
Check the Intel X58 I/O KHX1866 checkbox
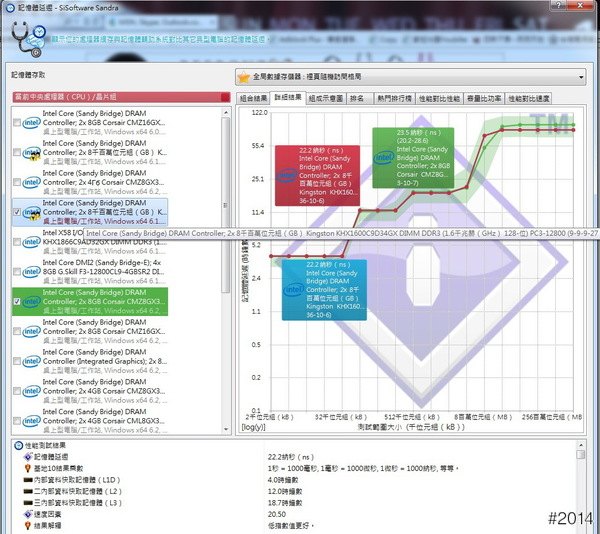17,242
